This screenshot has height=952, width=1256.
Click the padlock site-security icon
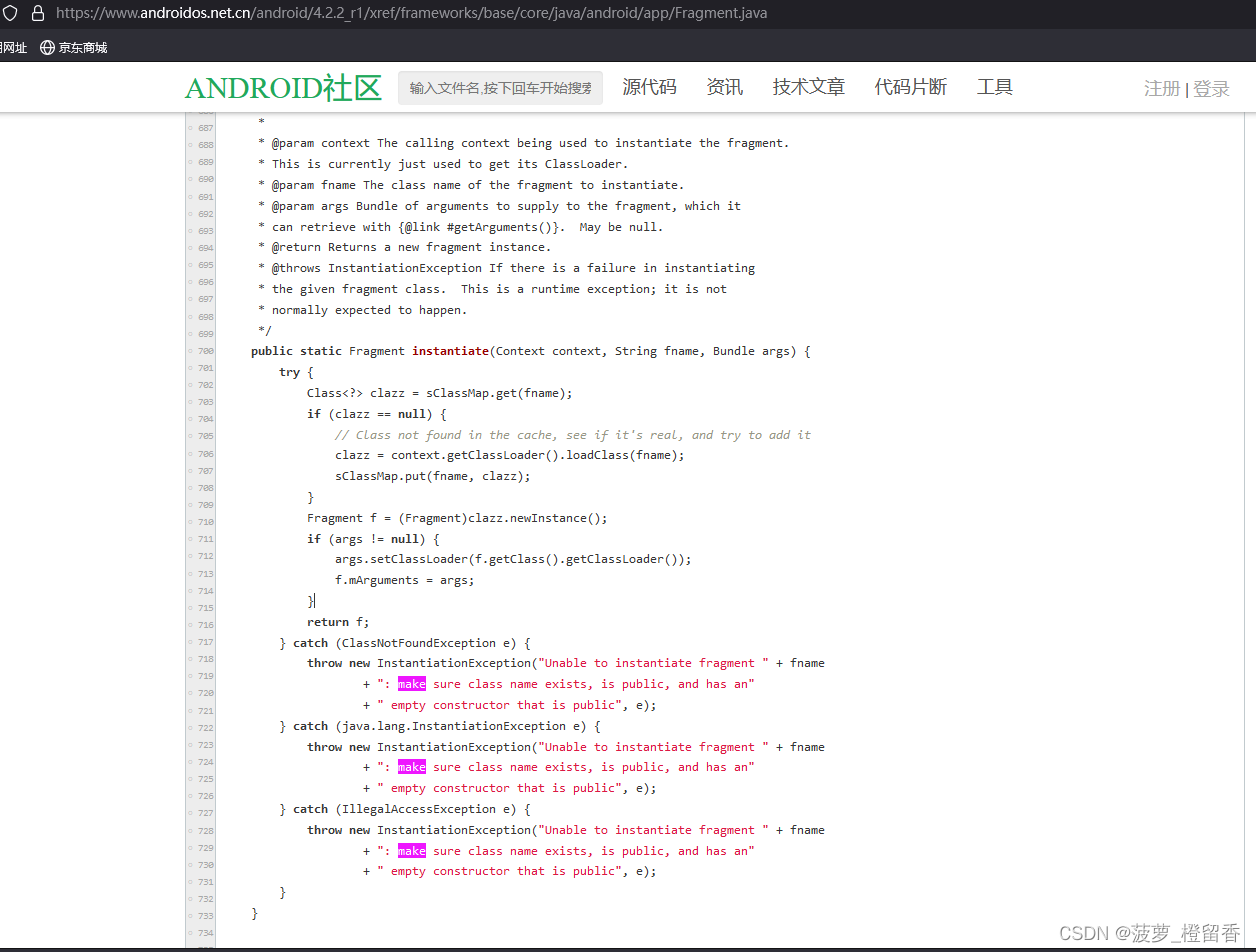coord(38,14)
